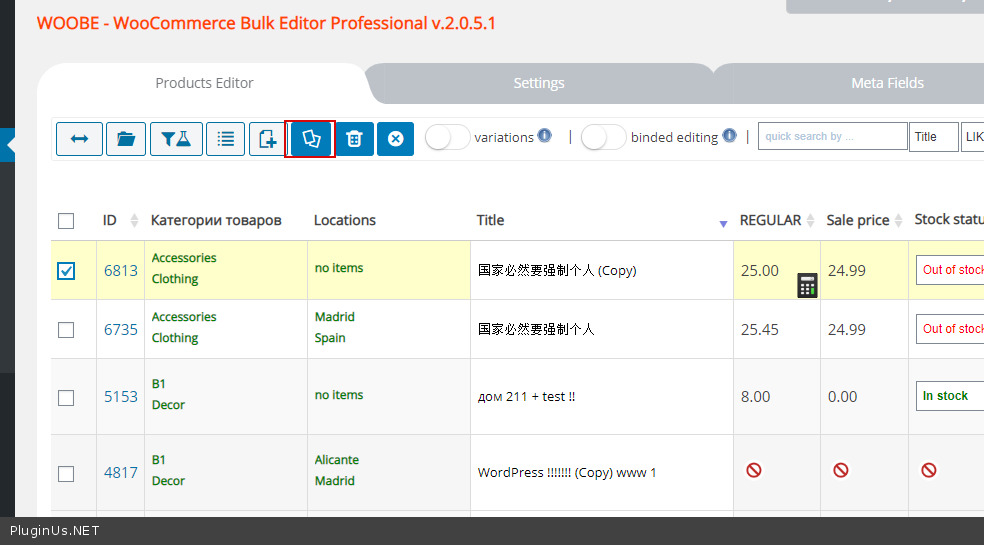The height and width of the screenshot is (545, 984).
Task: Enable the binded editing switch
Action: (603, 138)
